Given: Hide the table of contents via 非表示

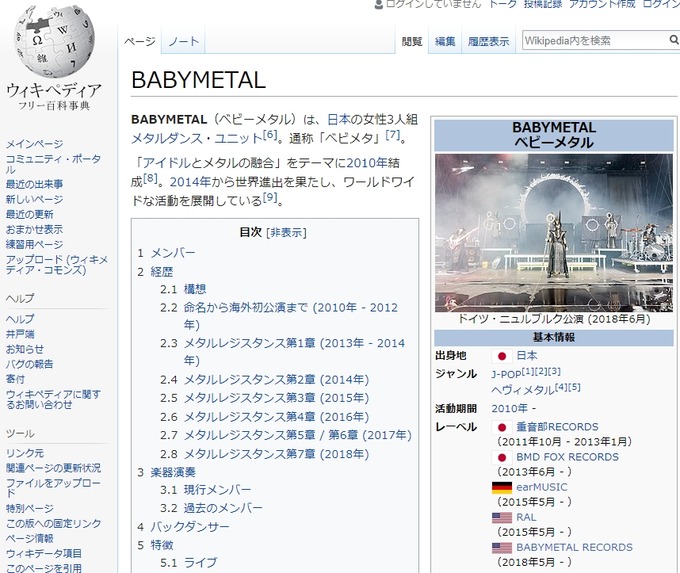Looking at the screenshot, I should pyautogui.click(x=286, y=233).
